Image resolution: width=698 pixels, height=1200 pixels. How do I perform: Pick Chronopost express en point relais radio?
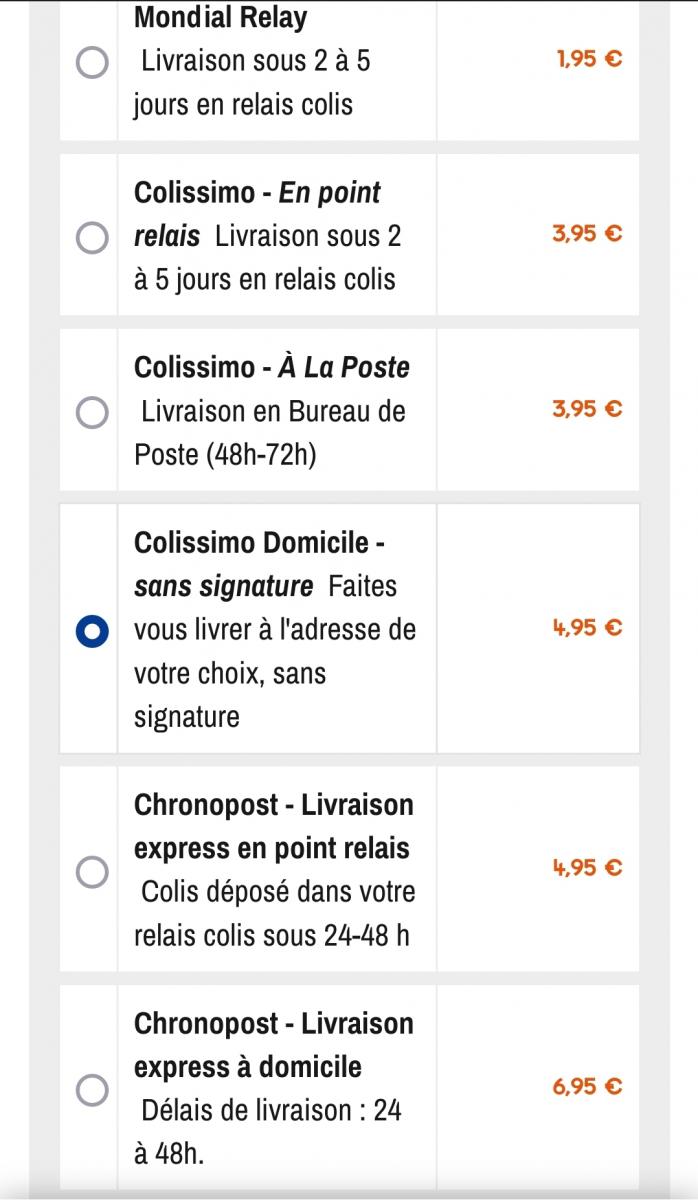click(x=93, y=871)
